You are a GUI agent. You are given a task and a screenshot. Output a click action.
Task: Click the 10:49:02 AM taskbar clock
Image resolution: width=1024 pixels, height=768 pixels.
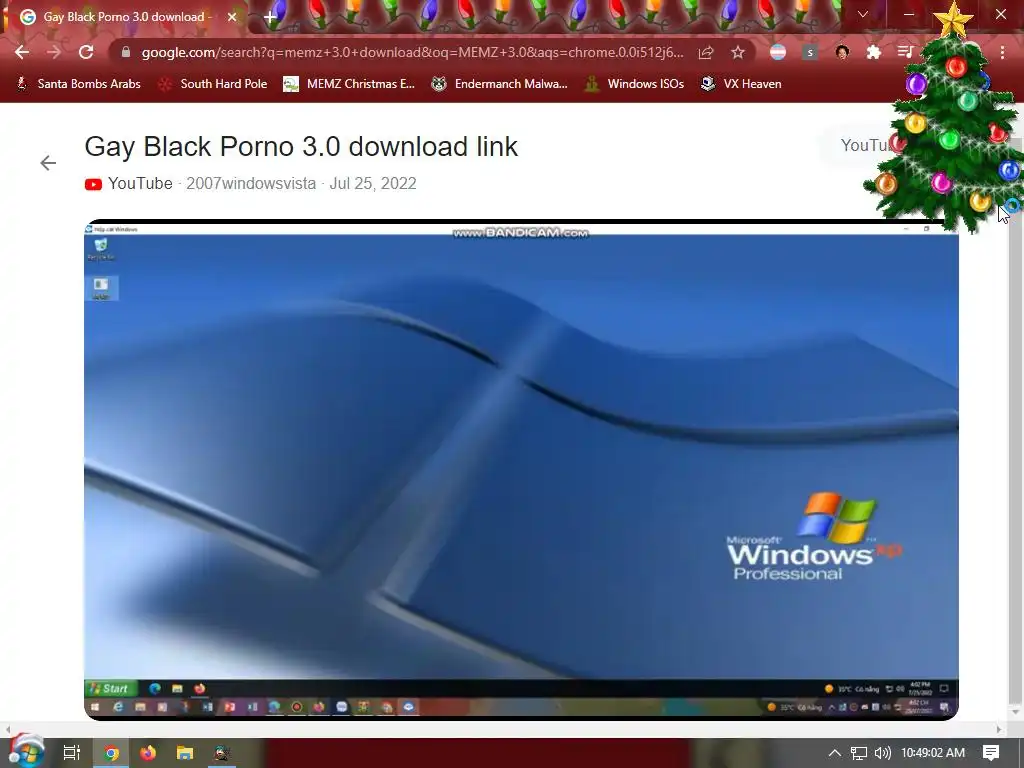click(933, 753)
